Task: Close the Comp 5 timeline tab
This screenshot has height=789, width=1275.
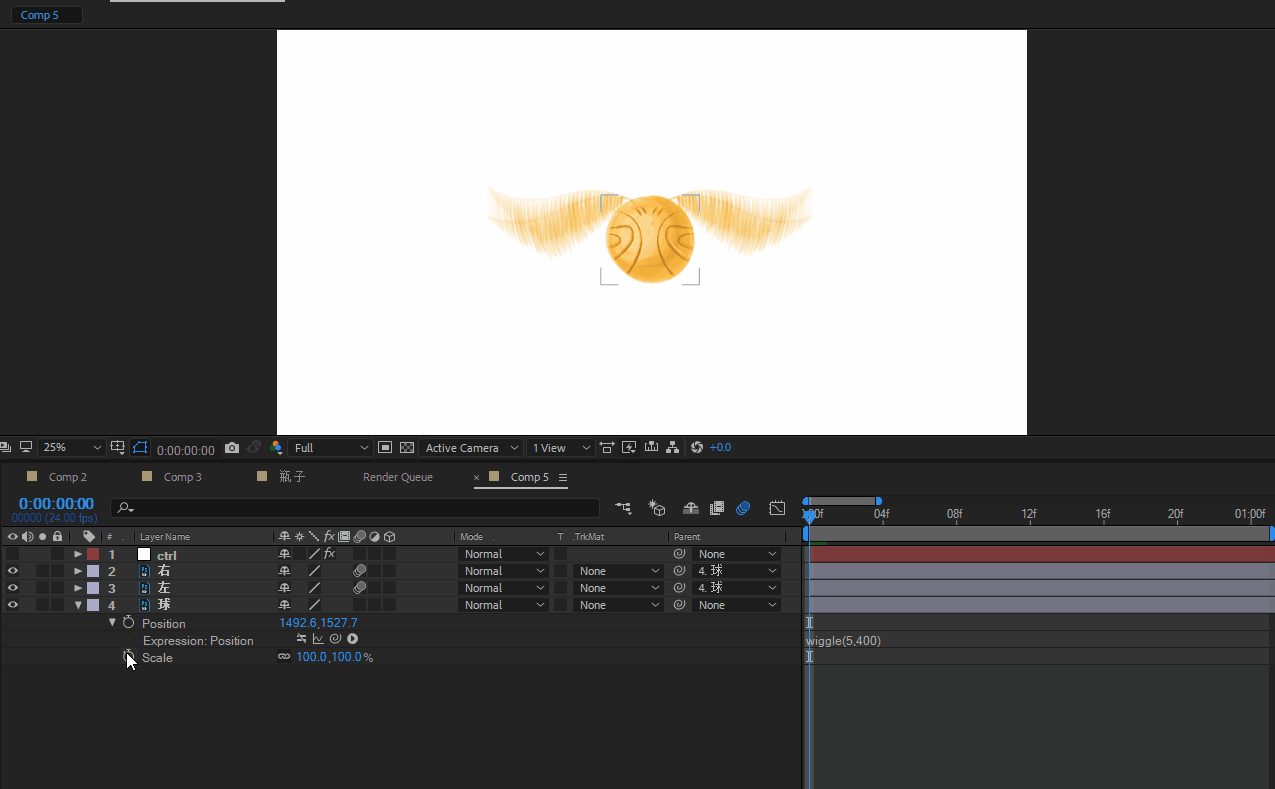Action: tap(477, 477)
